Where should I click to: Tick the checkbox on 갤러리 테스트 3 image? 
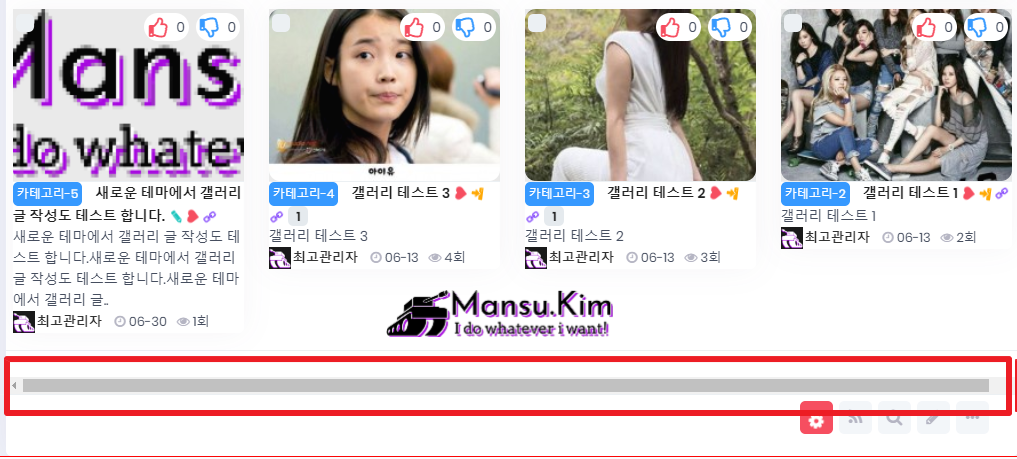coord(280,23)
